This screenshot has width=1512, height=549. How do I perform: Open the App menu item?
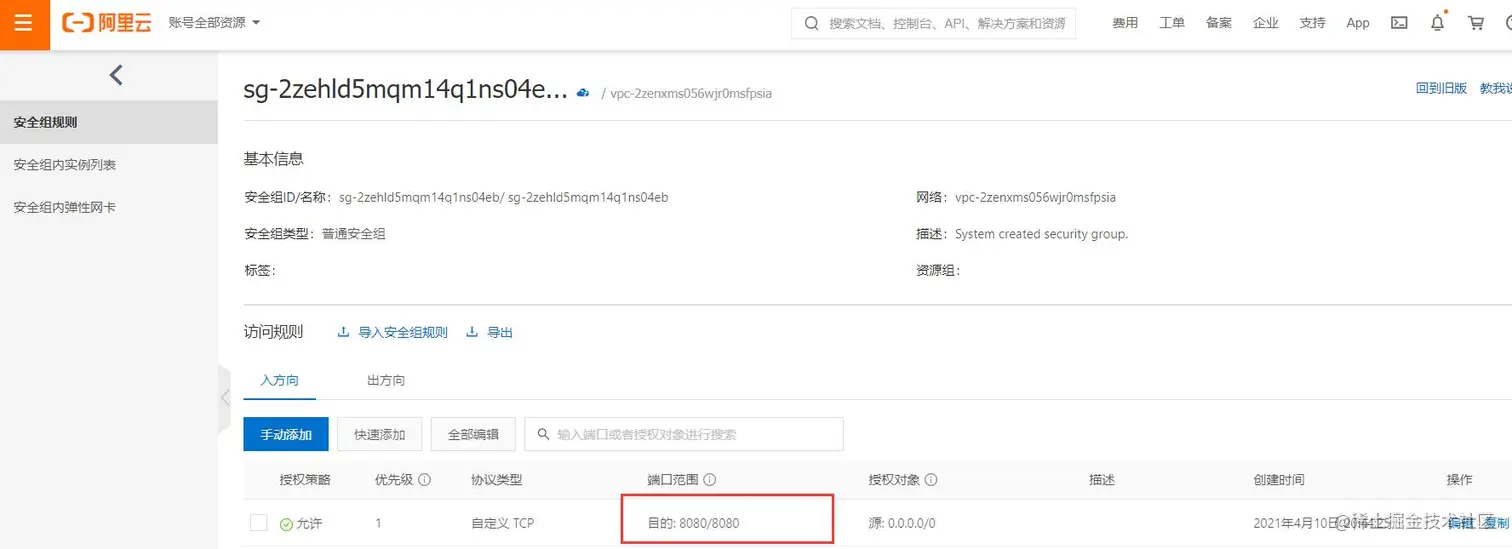tap(1358, 23)
